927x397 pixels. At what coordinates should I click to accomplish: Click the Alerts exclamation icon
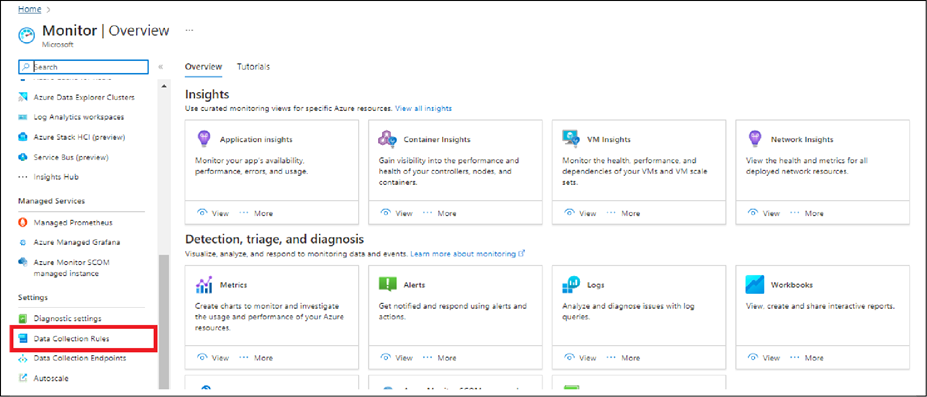point(387,284)
